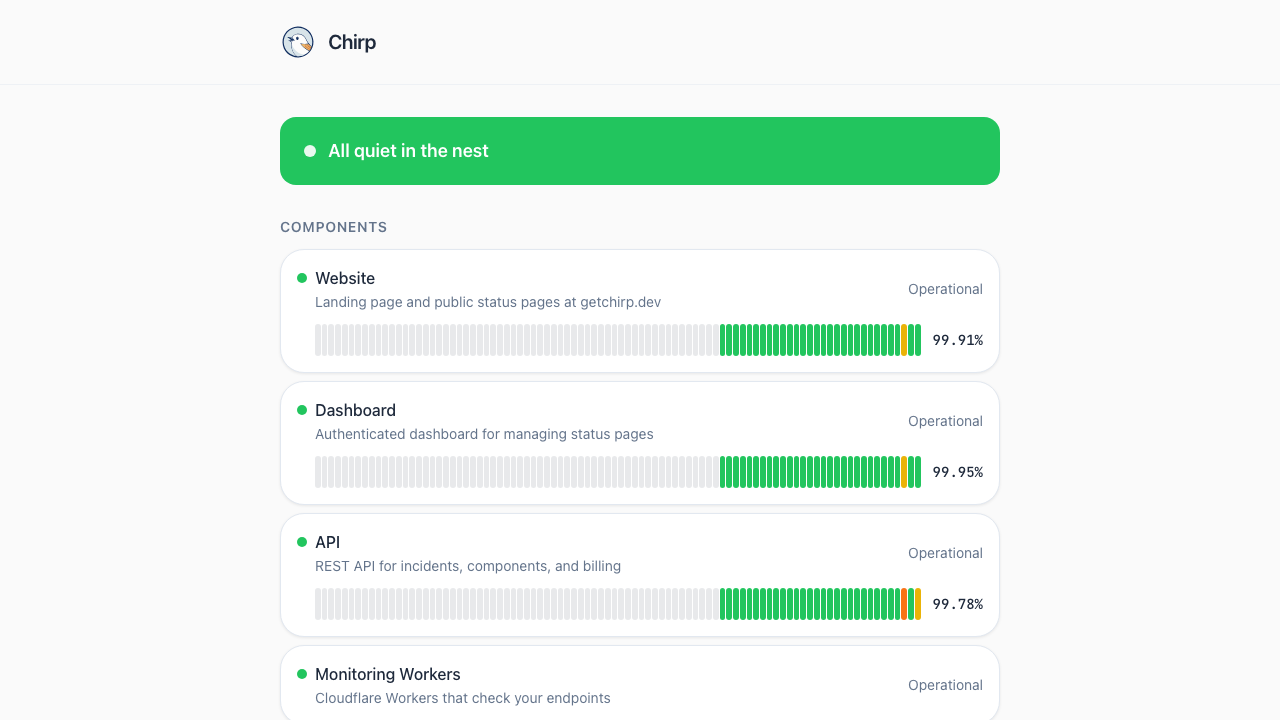The width and height of the screenshot is (1280, 720).
Task: Click the API component title
Action: (327, 542)
